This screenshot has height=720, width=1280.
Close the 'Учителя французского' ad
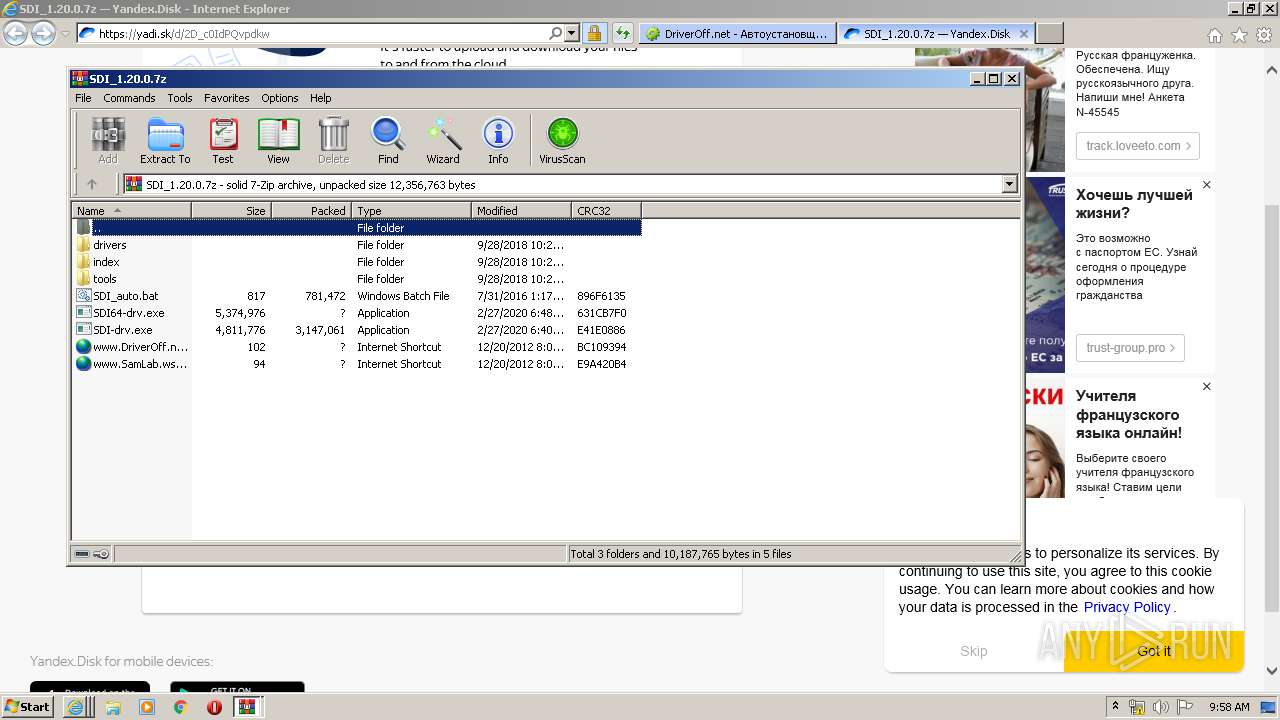[x=1206, y=386]
